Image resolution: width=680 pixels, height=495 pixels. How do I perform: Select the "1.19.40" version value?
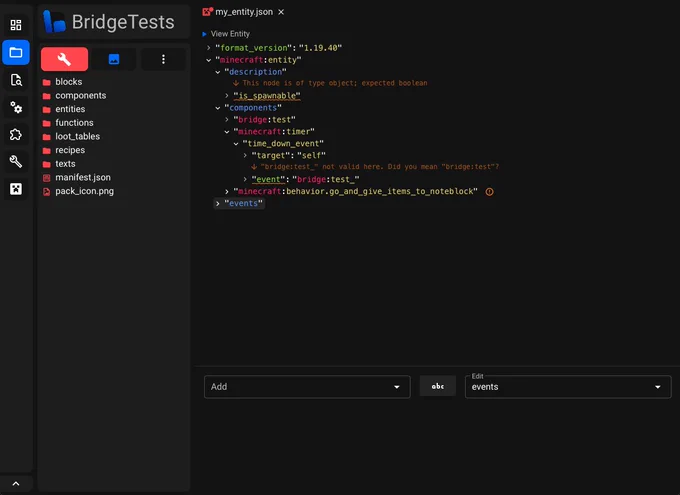[x=320, y=48]
